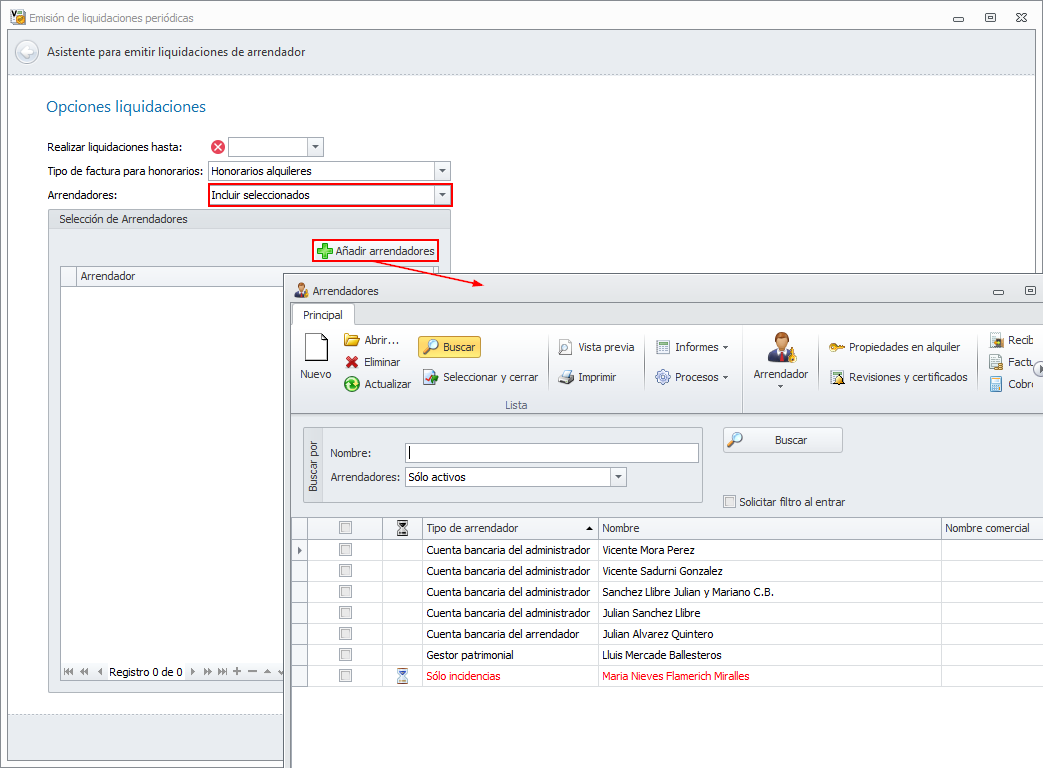This screenshot has height=768, width=1043.
Task: Click the Imprimir printer icon
Action: pyautogui.click(x=565, y=377)
